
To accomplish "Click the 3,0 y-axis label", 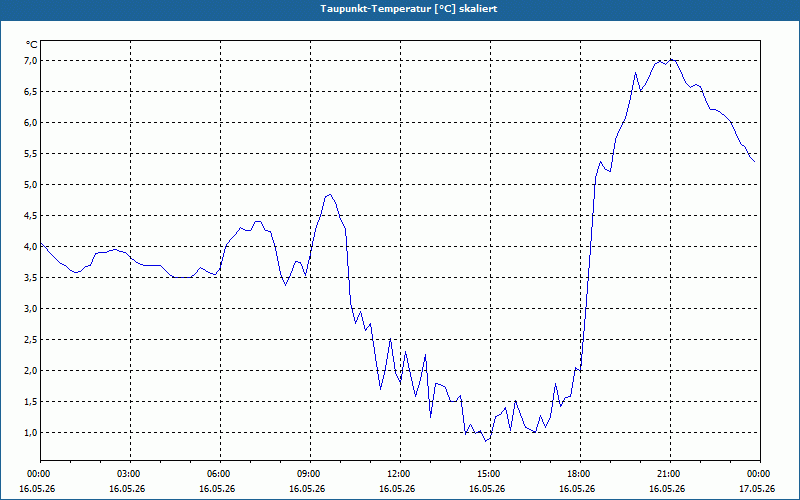I will tap(31, 309).
